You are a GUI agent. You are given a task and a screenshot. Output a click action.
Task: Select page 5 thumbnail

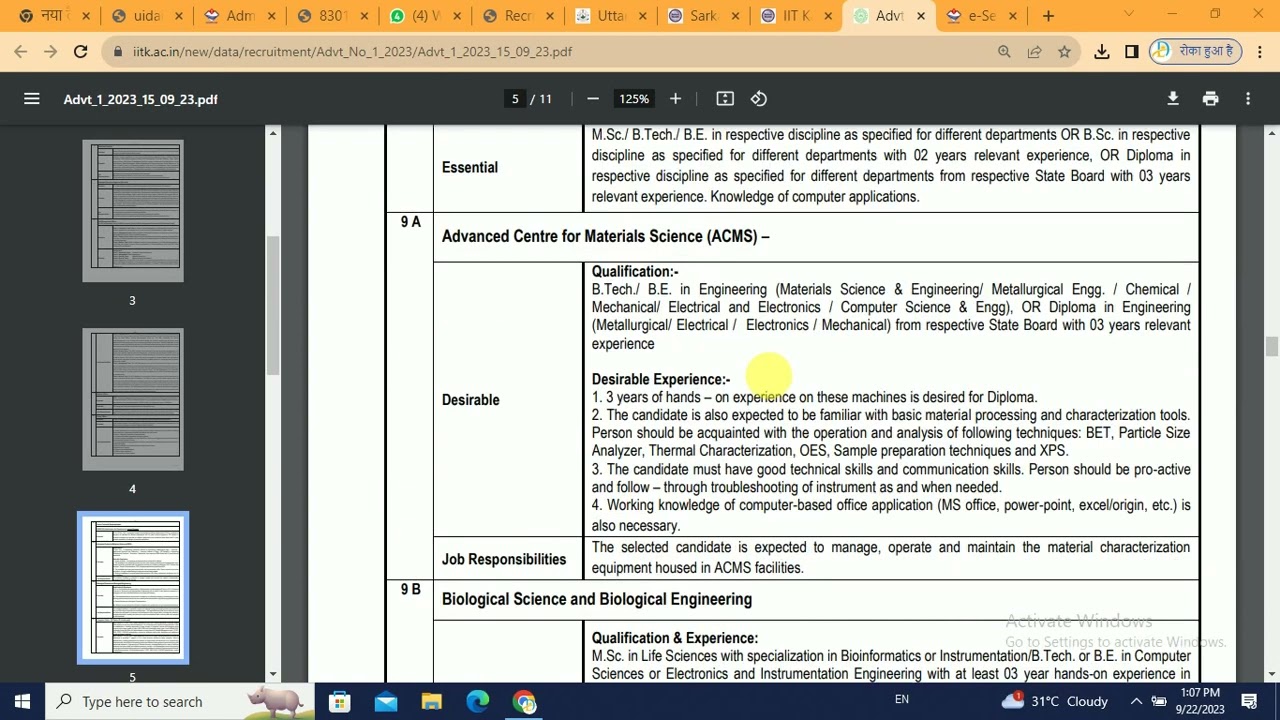(x=133, y=588)
